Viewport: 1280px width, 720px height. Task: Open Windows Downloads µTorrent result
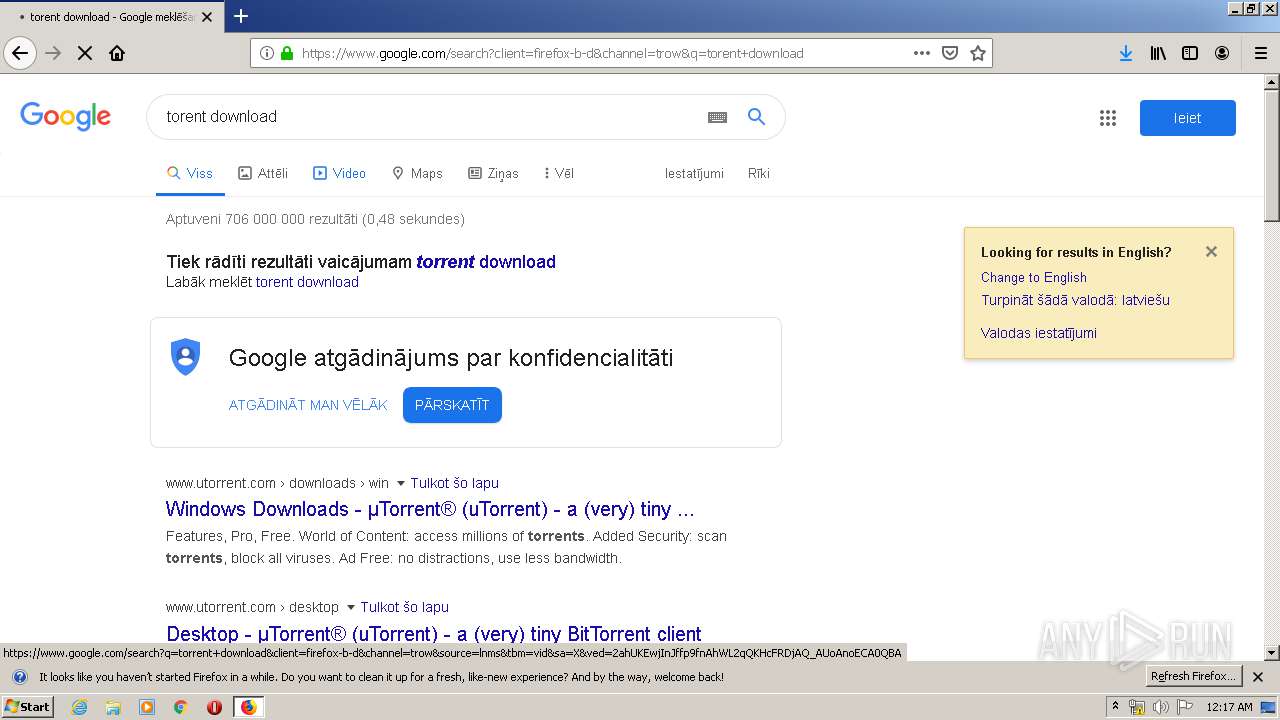pyautogui.click(x=430, y=509)
